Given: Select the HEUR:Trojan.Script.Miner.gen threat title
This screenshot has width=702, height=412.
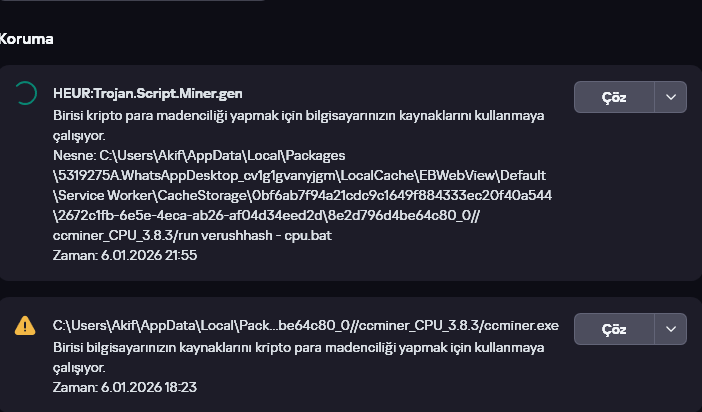Looking at the screenshot, I should (x=148, y=93).
